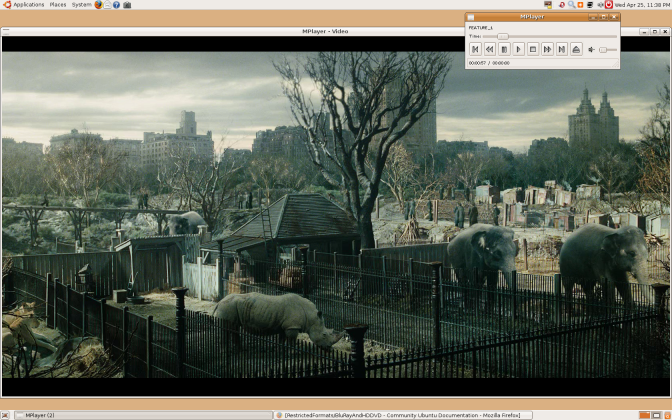Image resolution: width=672 pixels, height=420 pixels.
Task: Open the Places menu
Action: tap(58, 5)
